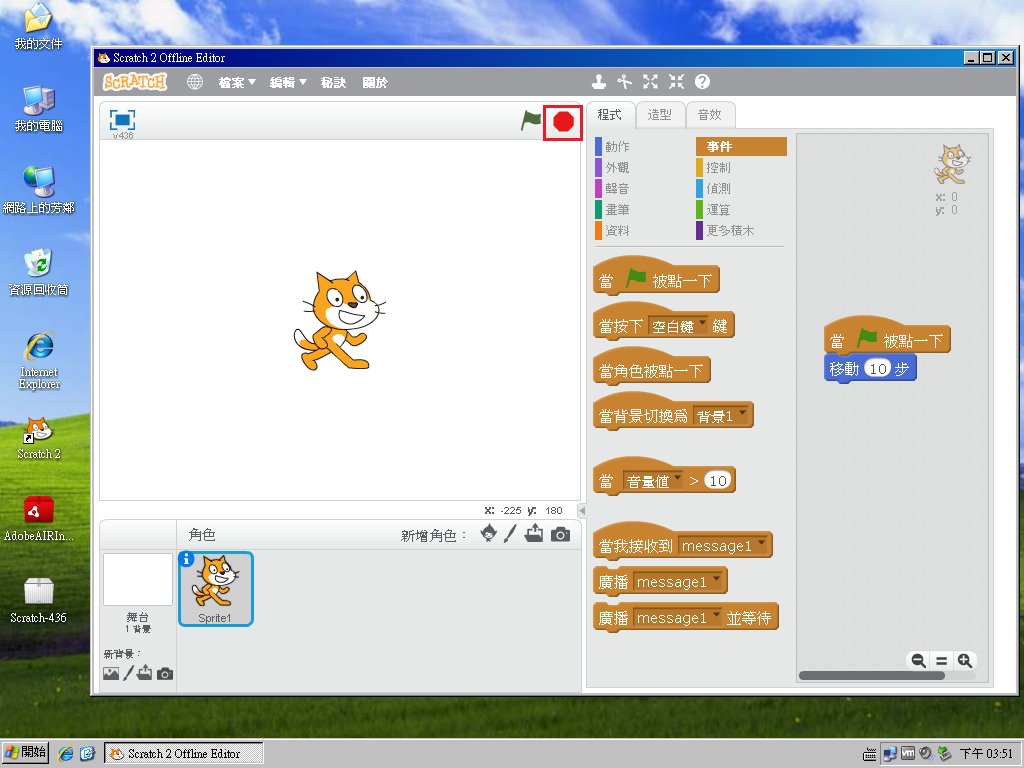Choose new sprite from library
This screenshot has width=1024, height=768.
click(x=488, y=534)
